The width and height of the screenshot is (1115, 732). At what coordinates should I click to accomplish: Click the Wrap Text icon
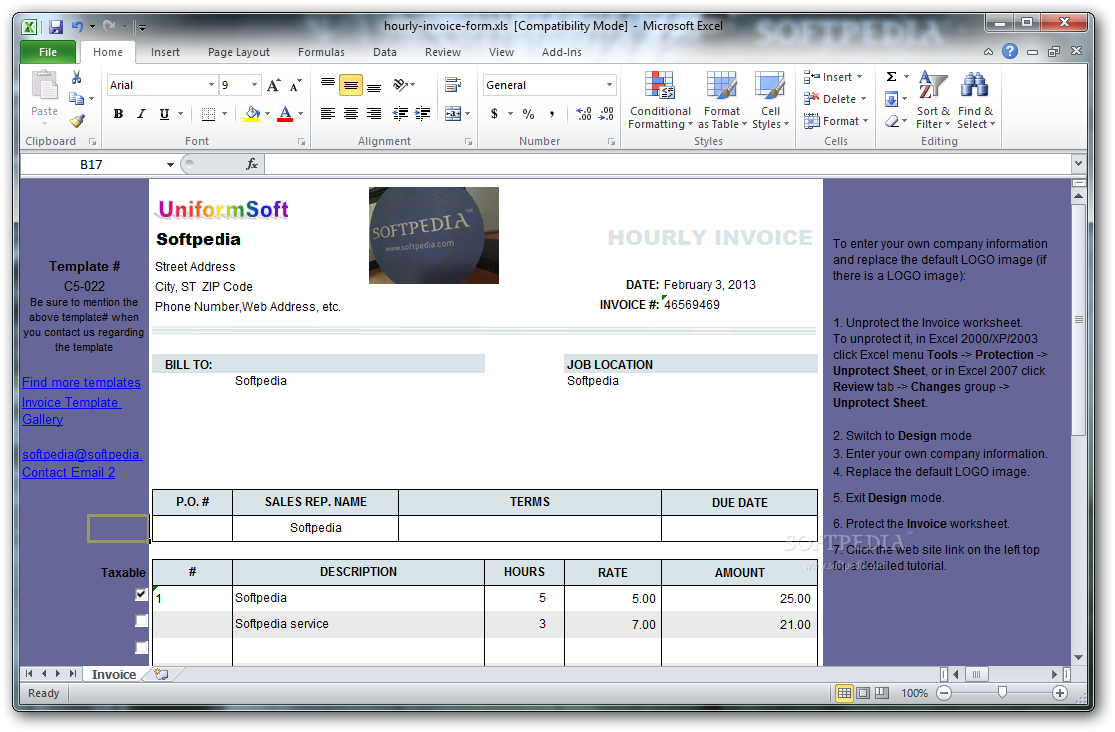point(453,85)
